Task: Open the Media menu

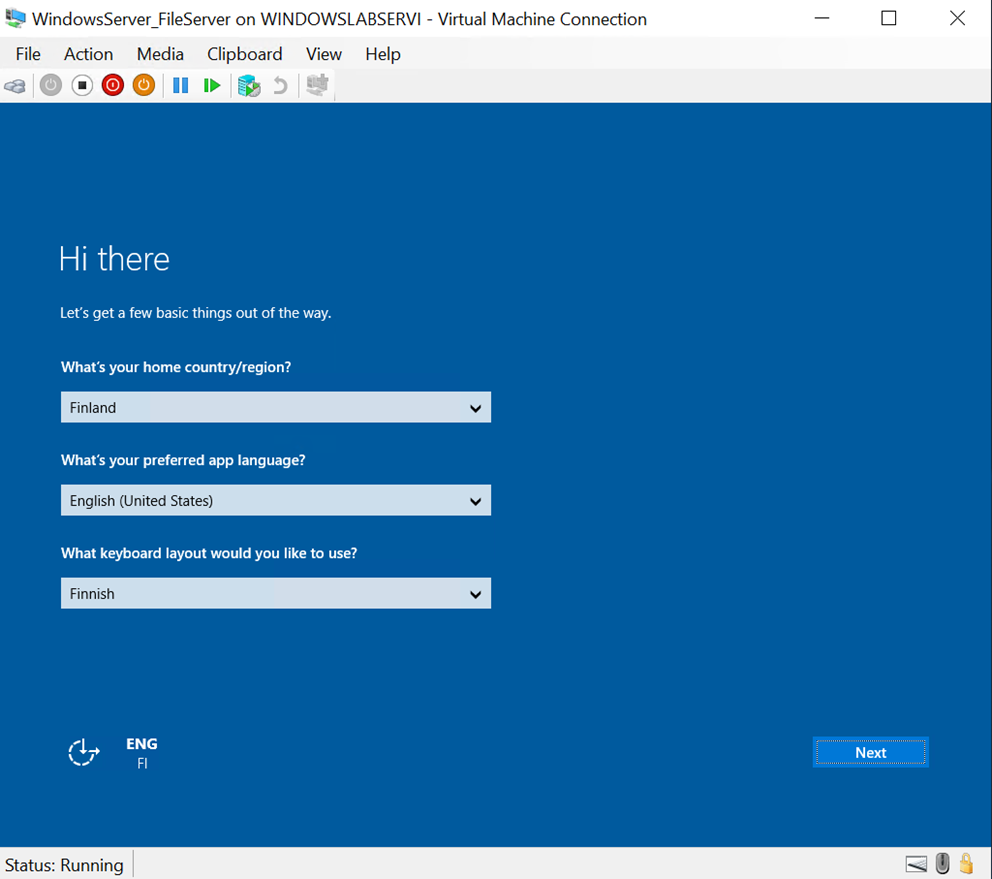Action: click(x=160, y=54)
